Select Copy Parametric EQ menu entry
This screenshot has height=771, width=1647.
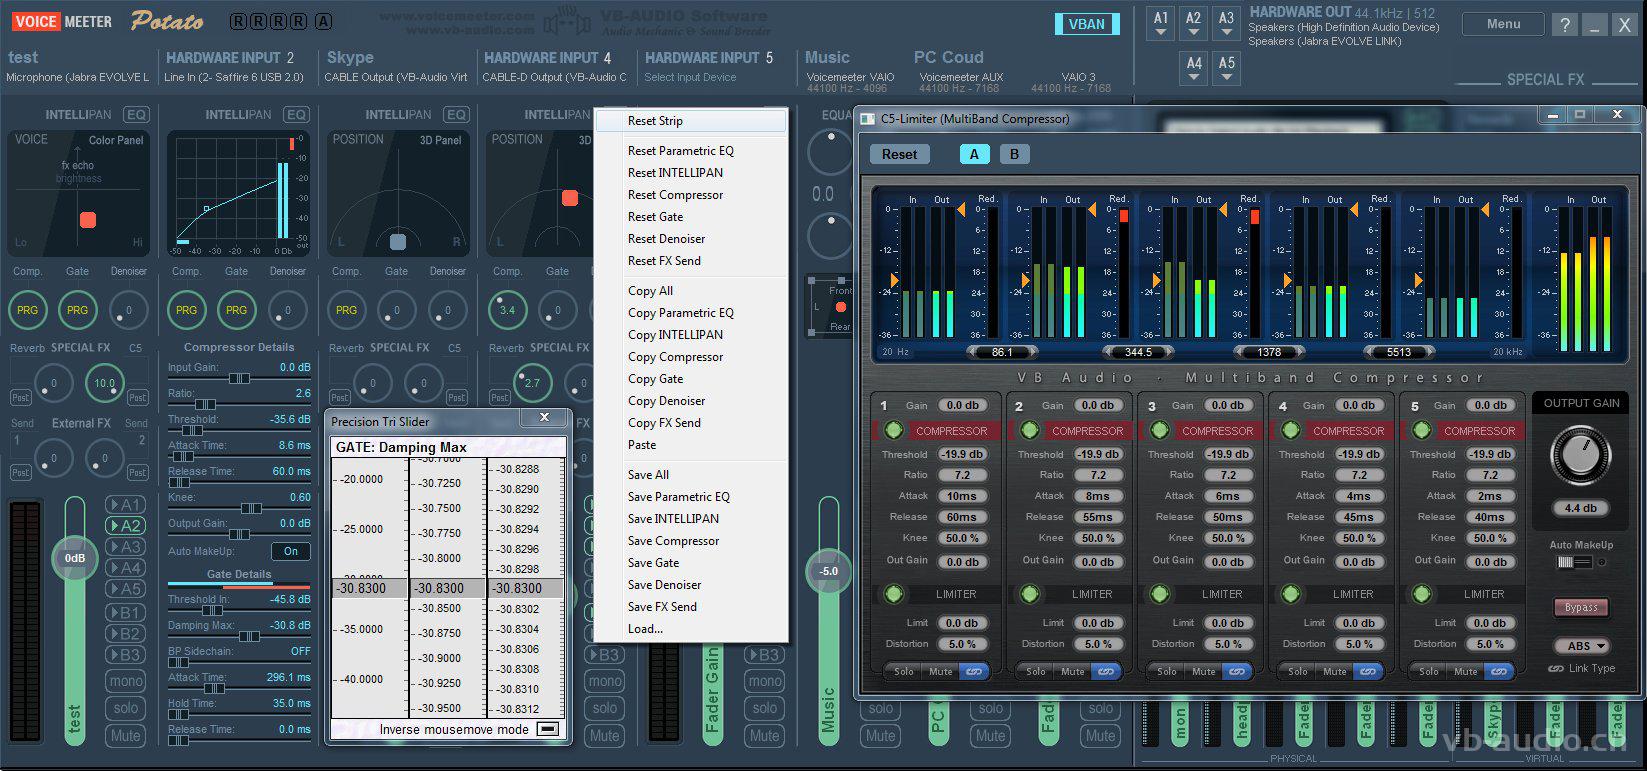(691, 313)
